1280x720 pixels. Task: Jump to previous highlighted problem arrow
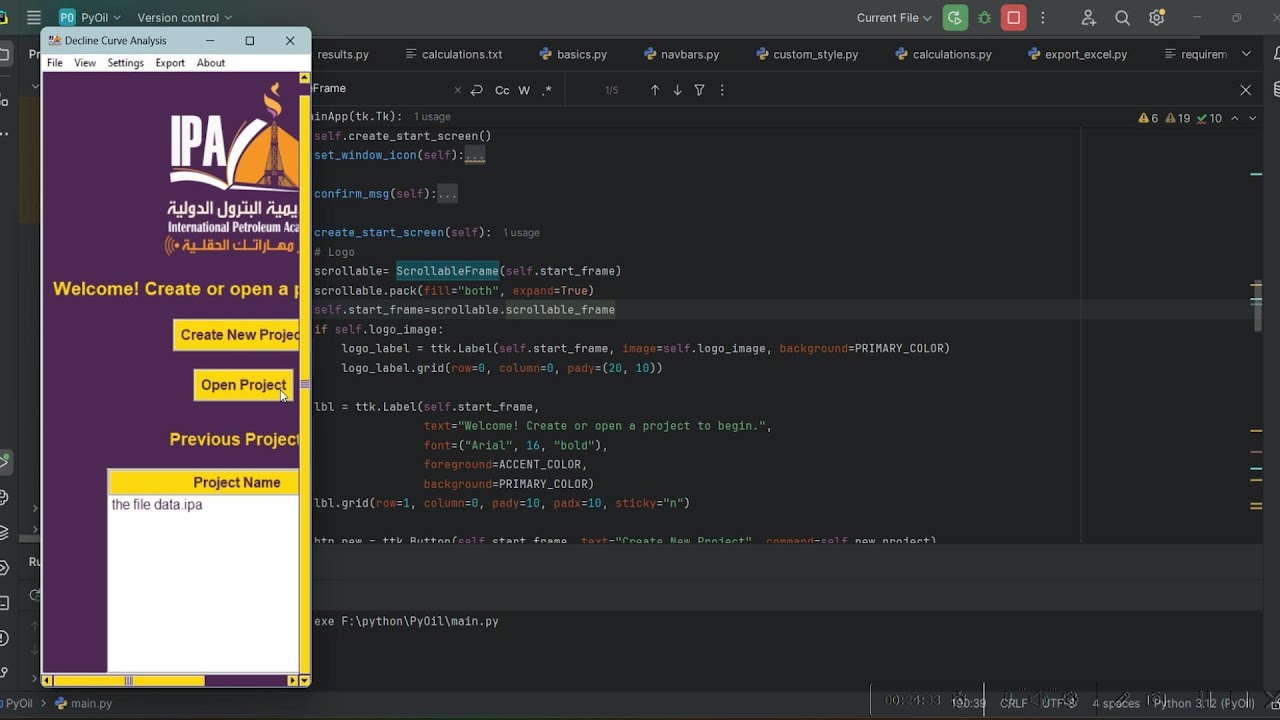pyautogui.click(x=1234, y=118)
